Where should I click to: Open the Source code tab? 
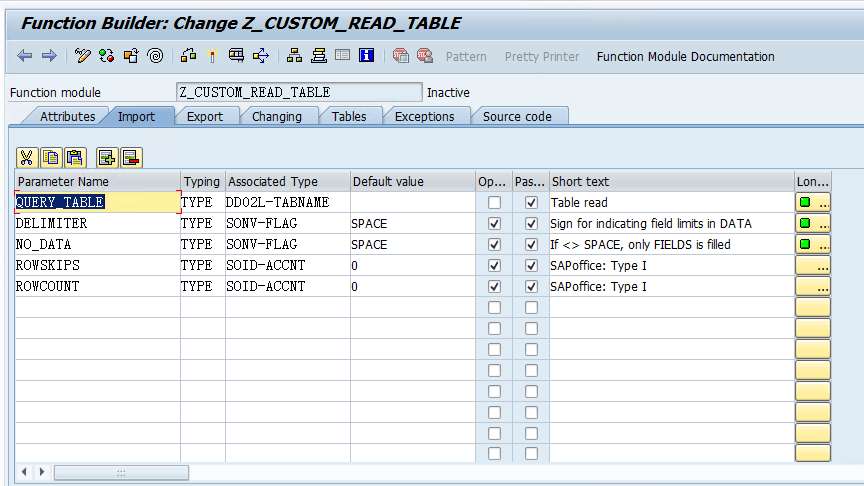pos(517,116)
